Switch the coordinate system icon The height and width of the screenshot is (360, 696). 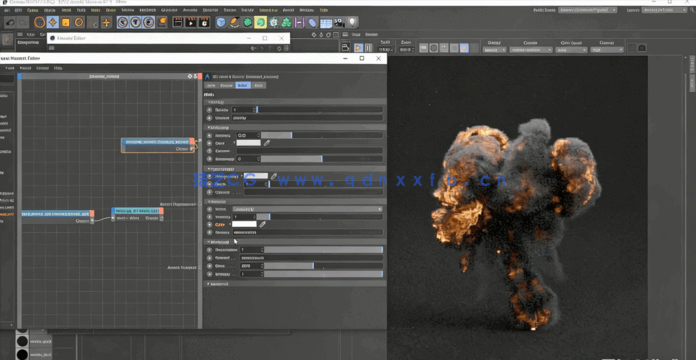[x=162, y=22]
